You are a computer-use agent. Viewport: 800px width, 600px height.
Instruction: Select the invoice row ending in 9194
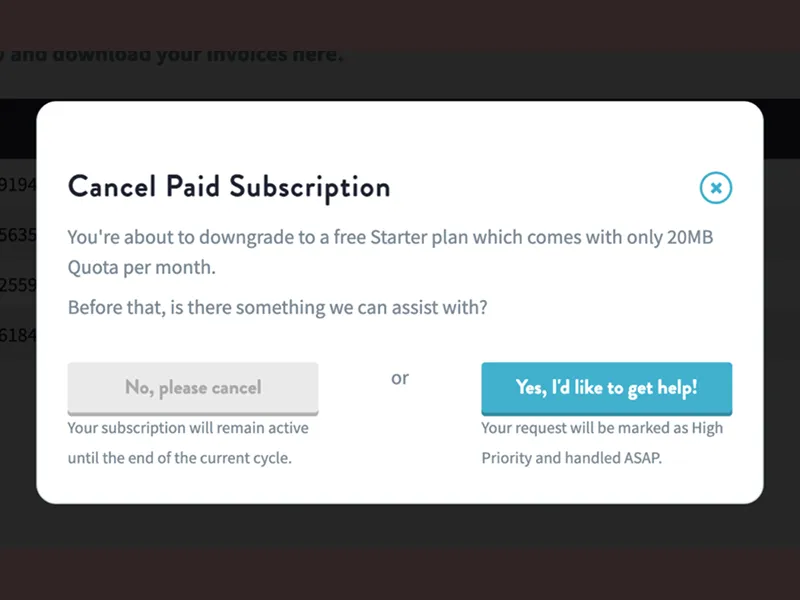tap(17, 185)
